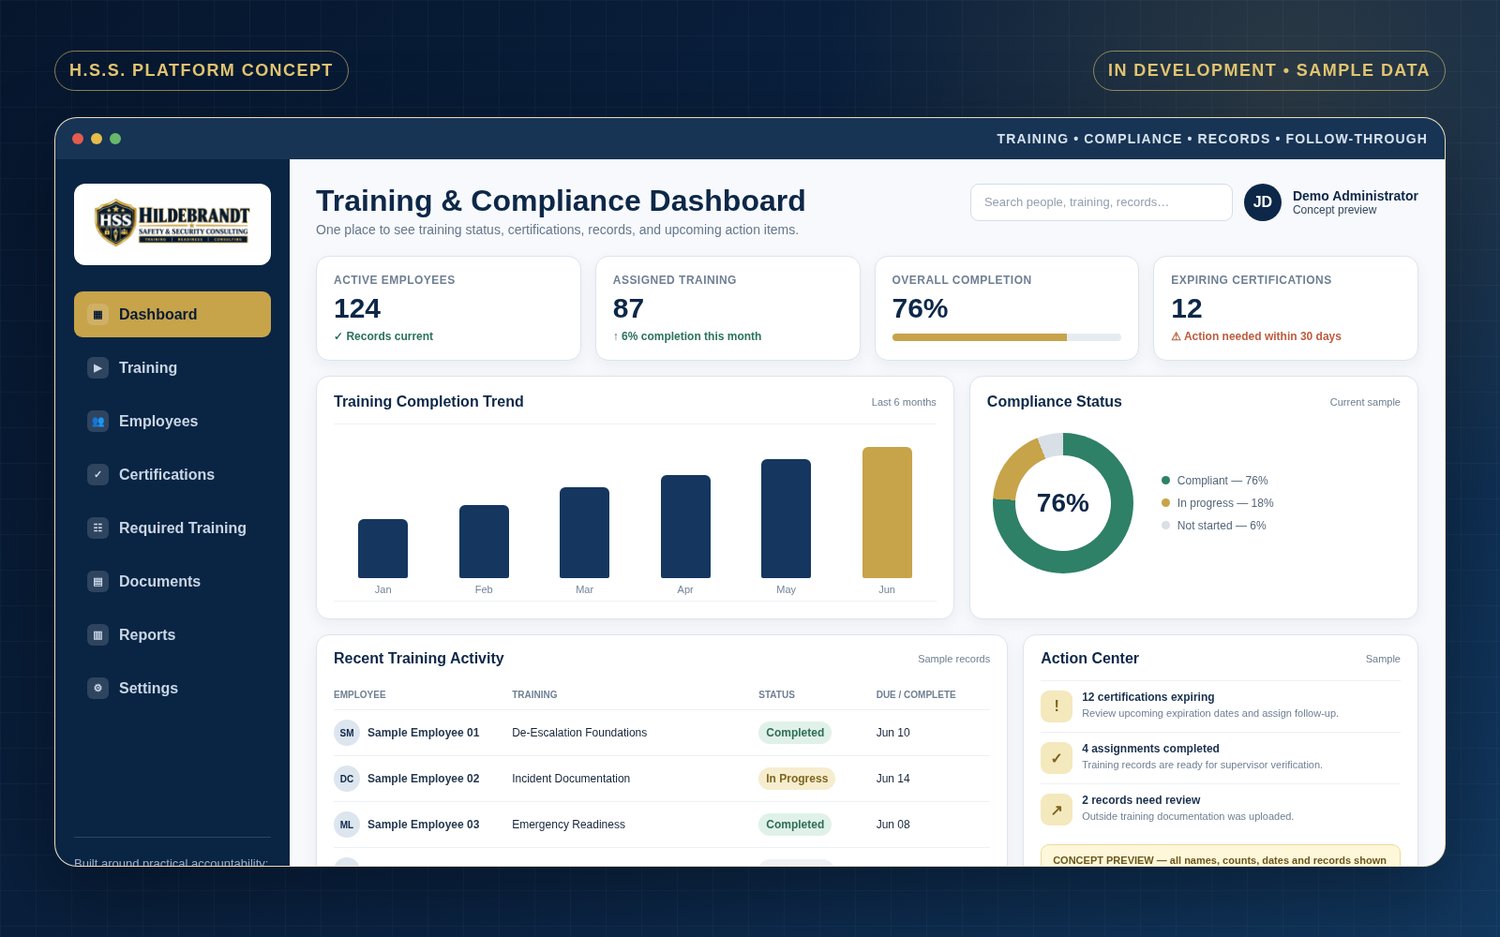Image resolution: width=1500 pixels, height=937 pixels.
Task: Click the Apr bar in completion trend
Action: pos(685,526)
